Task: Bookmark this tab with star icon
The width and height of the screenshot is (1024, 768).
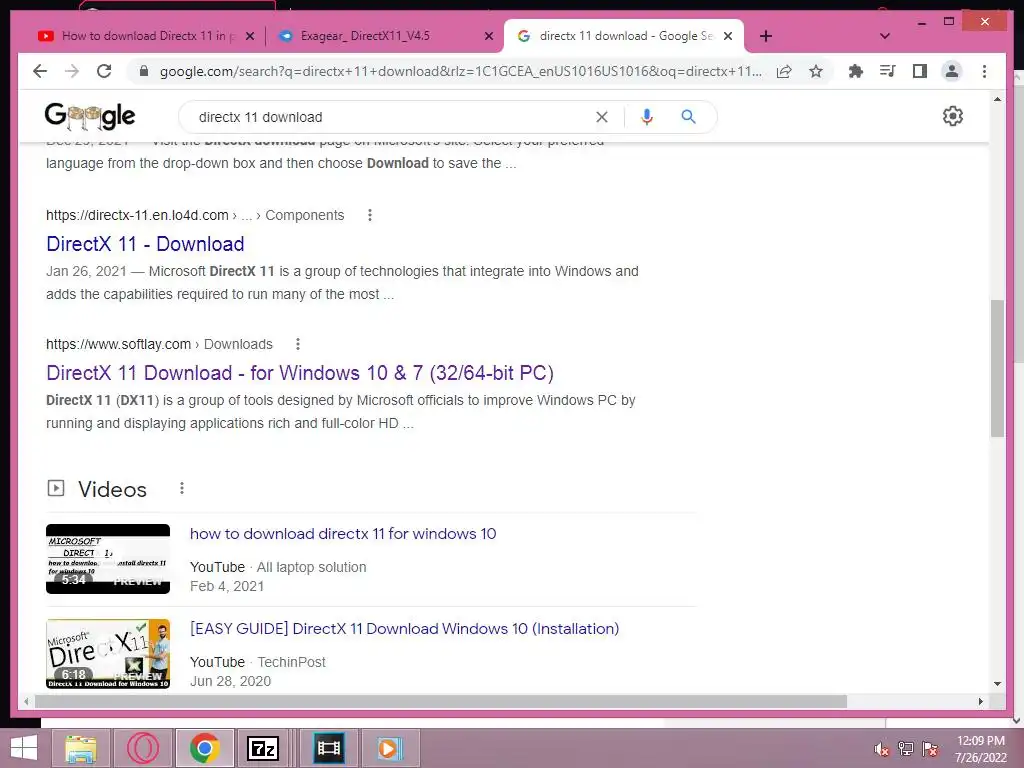Action: pos(816,71)
